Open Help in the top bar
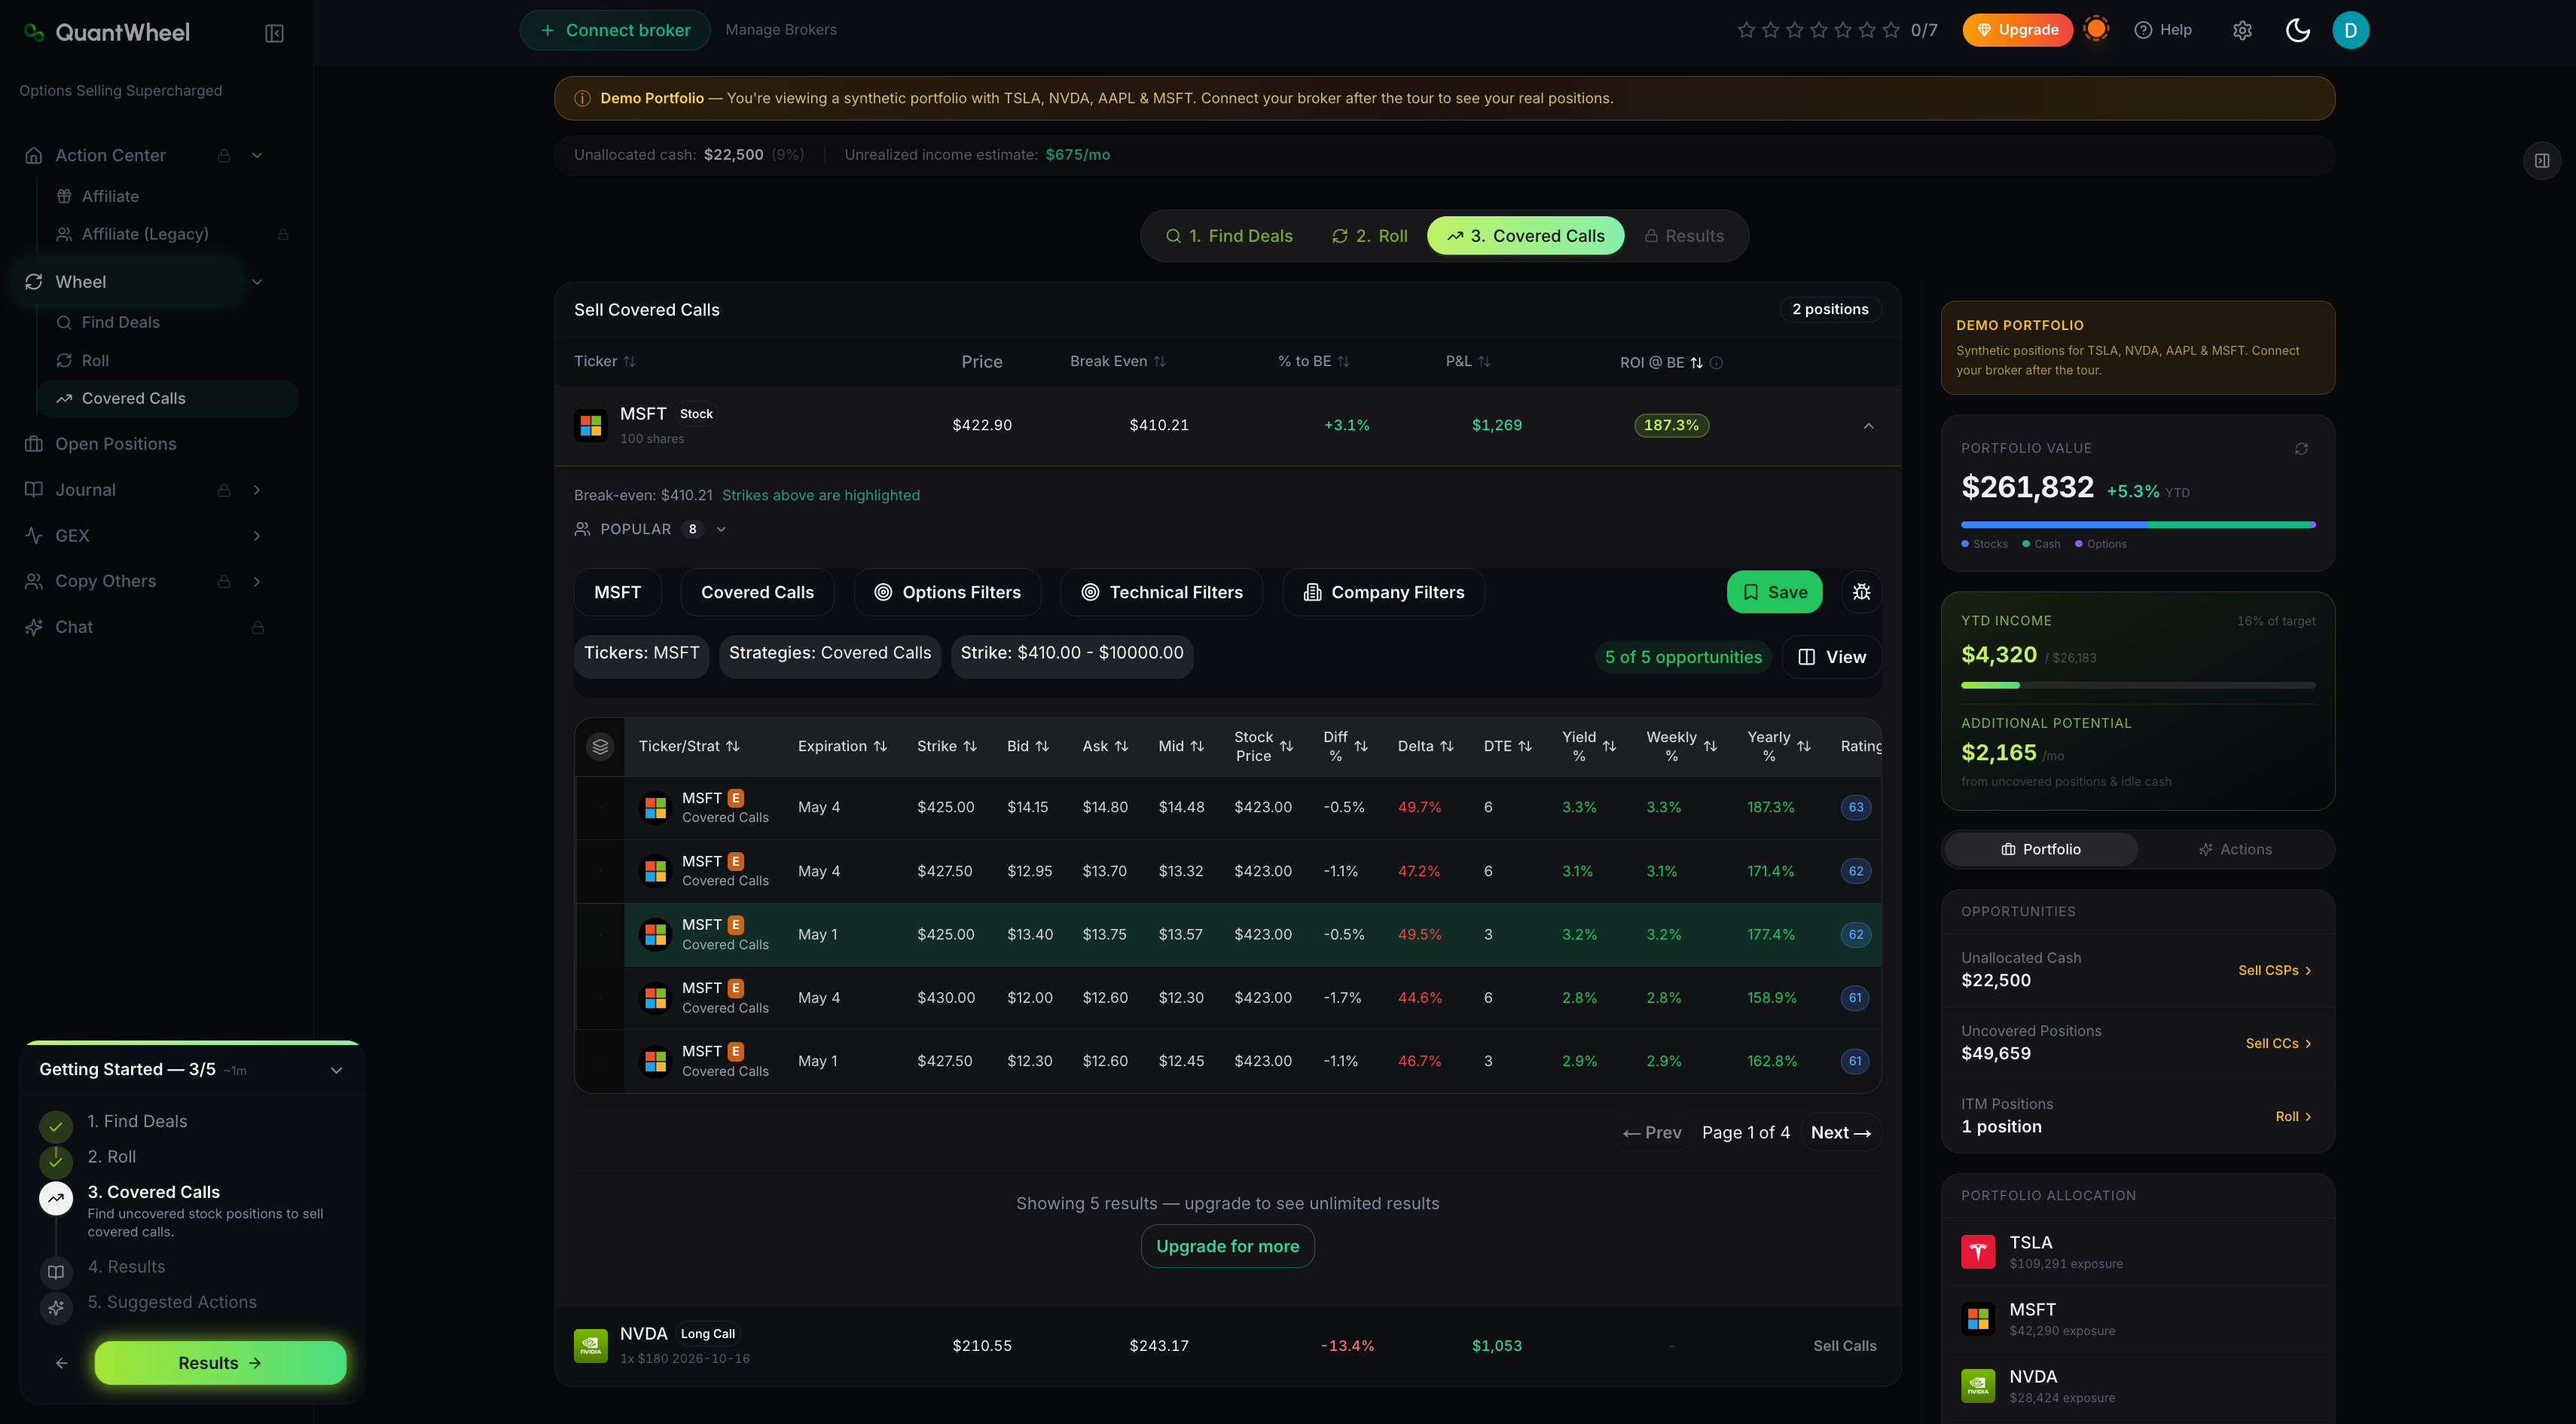 [x=2163, y=30]
